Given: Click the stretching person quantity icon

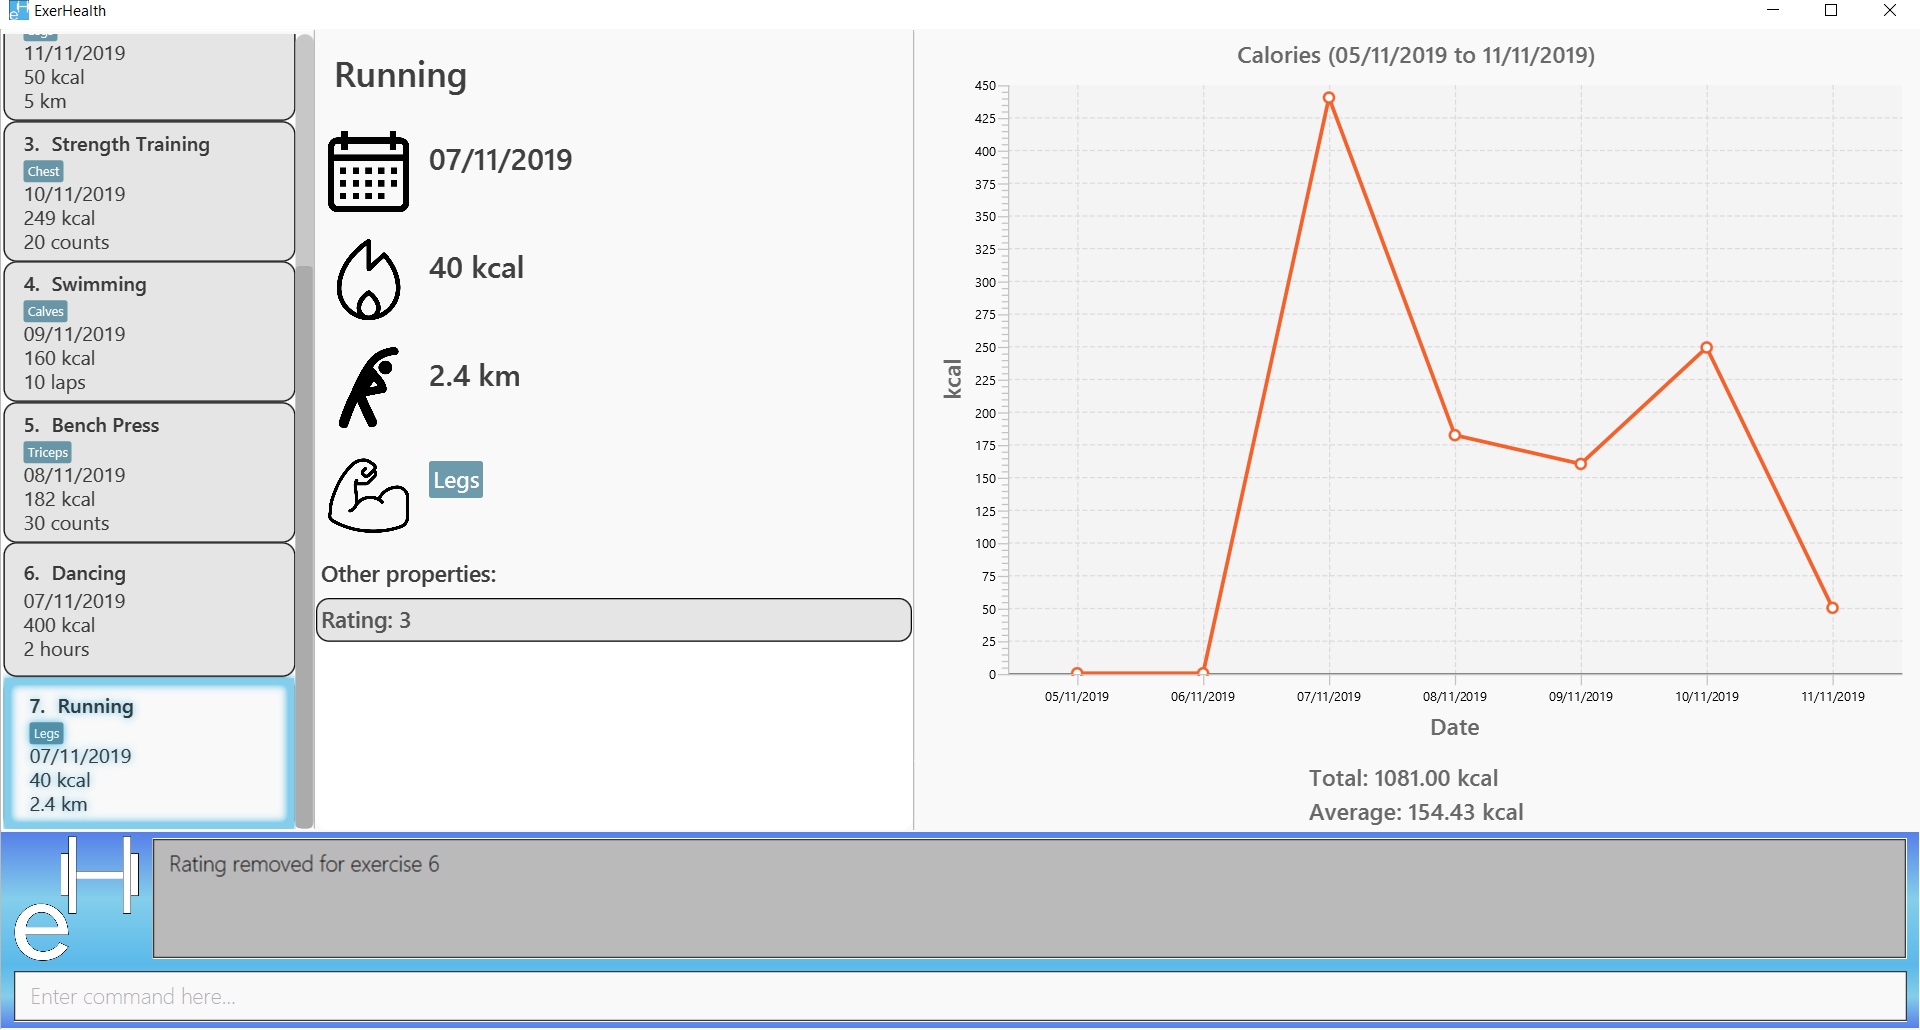Looking at the screenshot, I should [x=368, y=388].
